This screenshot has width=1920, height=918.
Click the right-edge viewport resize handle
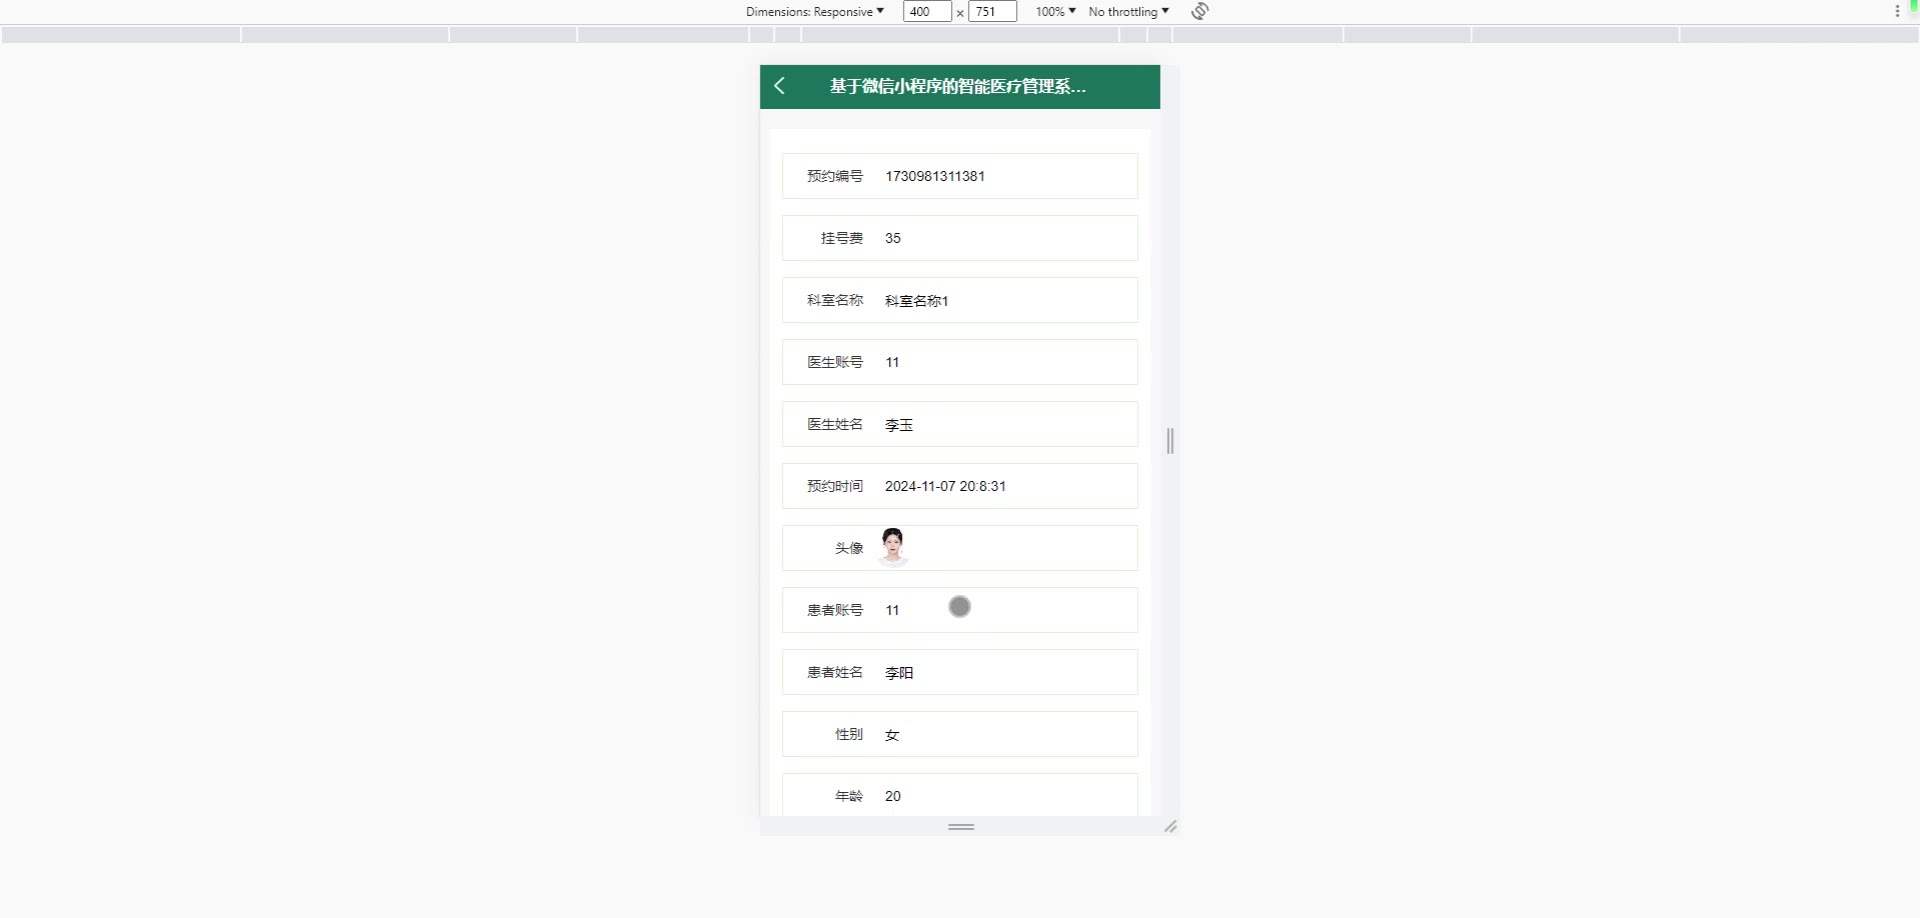tap(1170, 441)
